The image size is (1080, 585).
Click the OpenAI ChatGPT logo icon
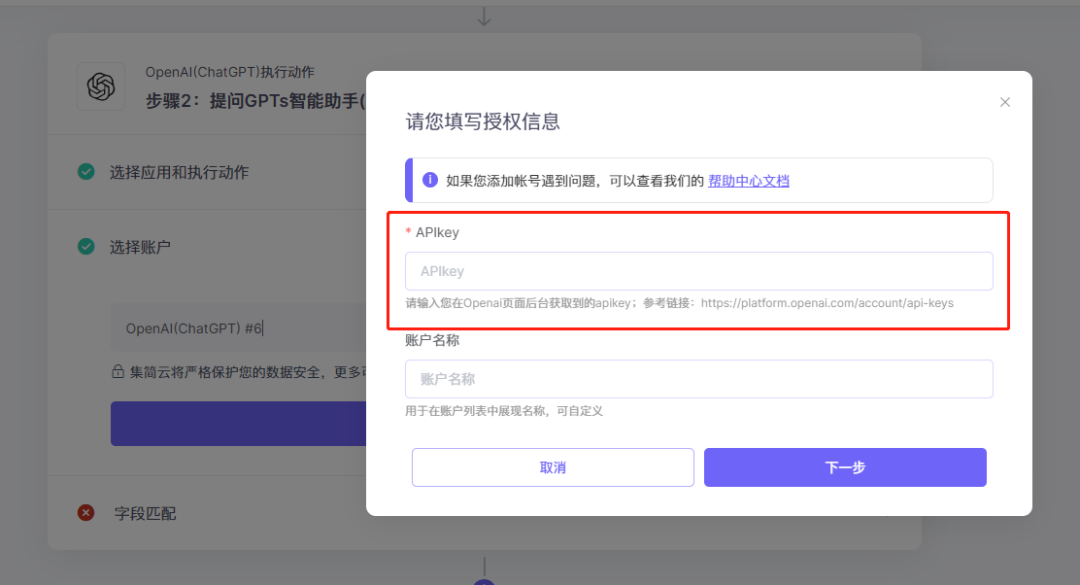coord(101,87)
